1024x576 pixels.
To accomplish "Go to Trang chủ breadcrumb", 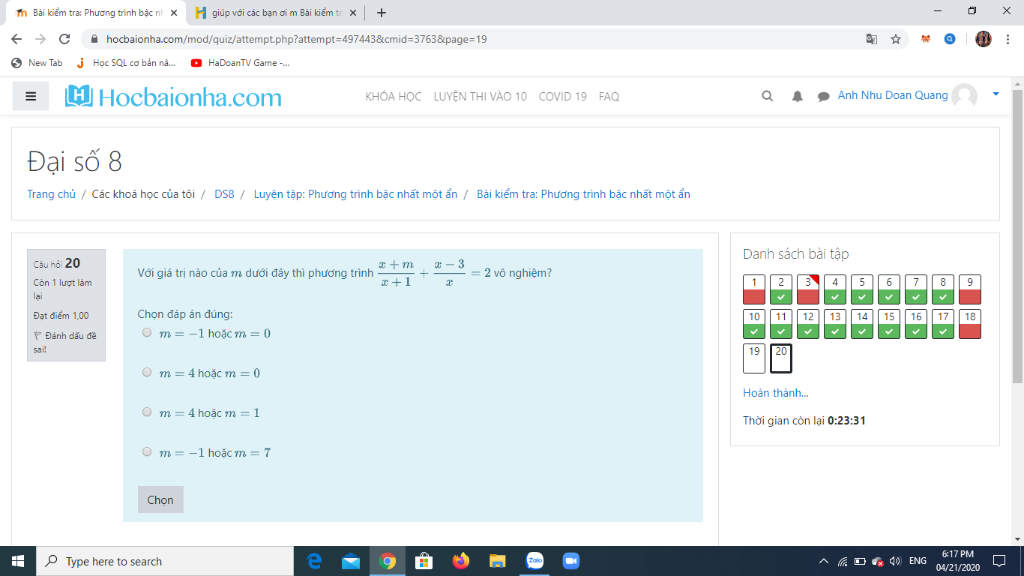I will tap(51, 194).
